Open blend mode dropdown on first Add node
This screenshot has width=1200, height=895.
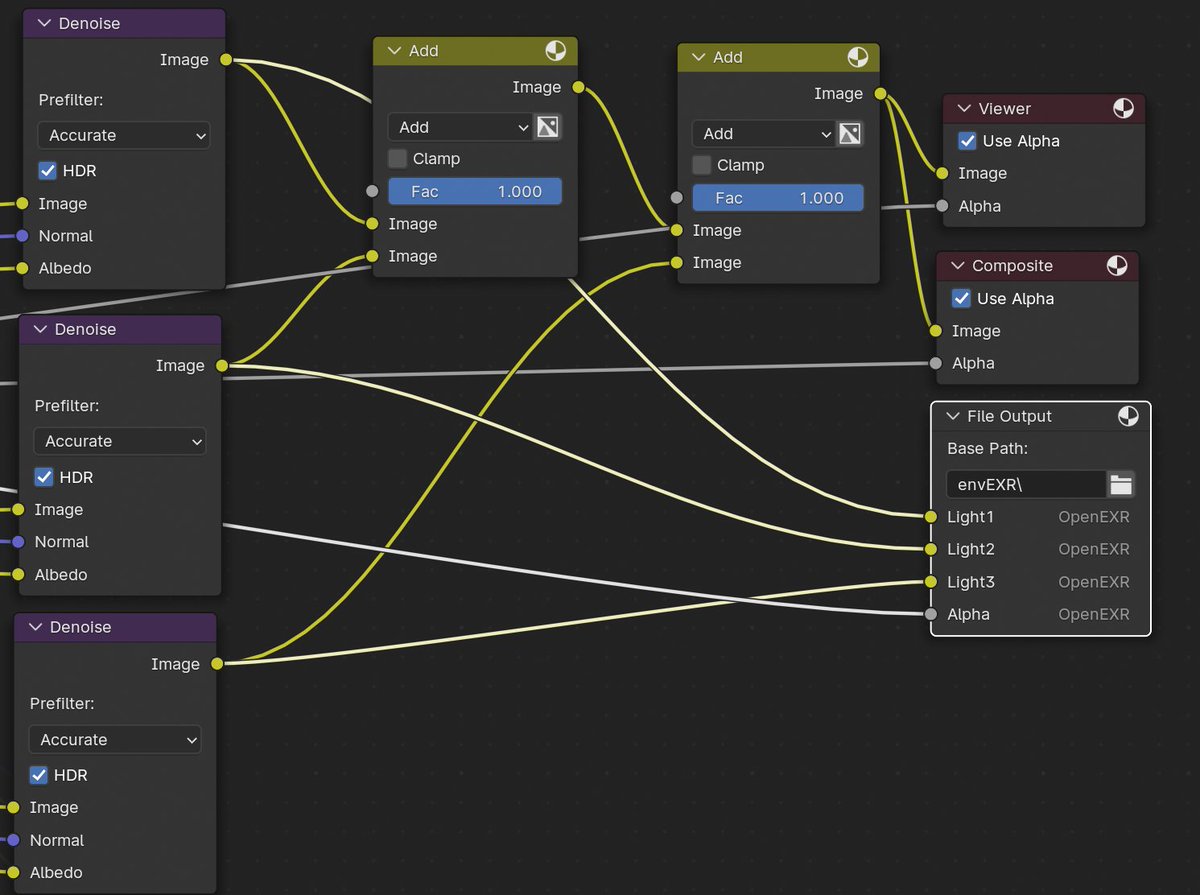click(460, 127)
